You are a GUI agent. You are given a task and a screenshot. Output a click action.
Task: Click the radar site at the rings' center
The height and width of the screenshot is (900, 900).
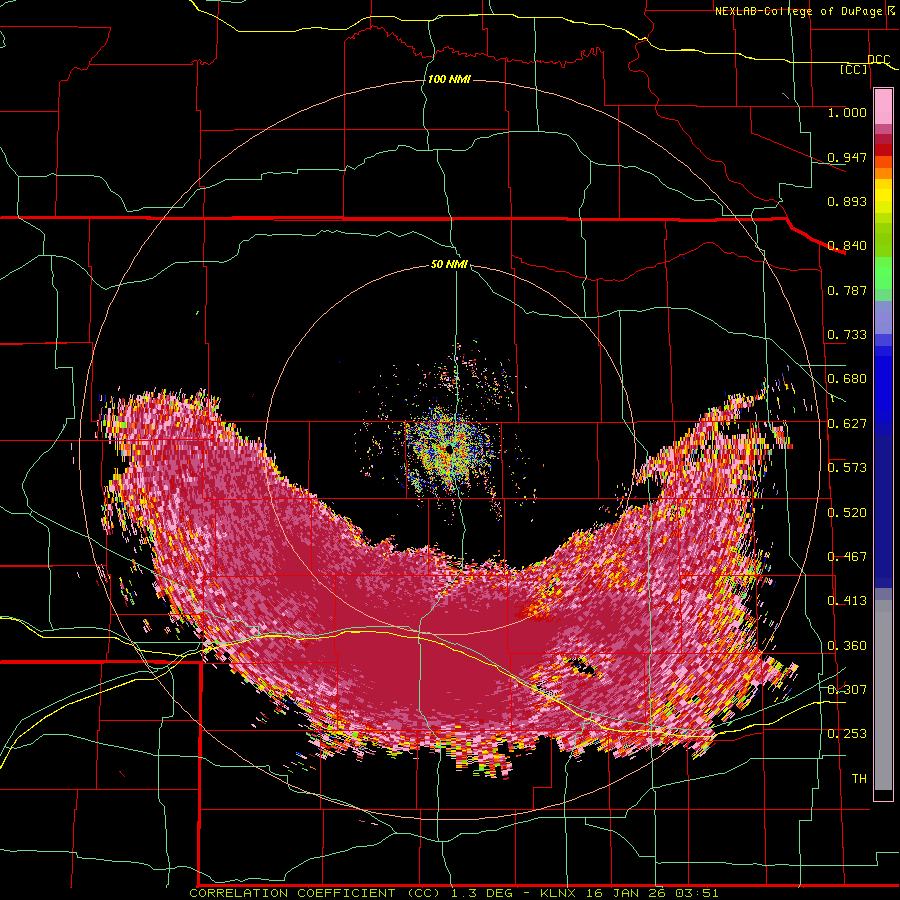449,450
